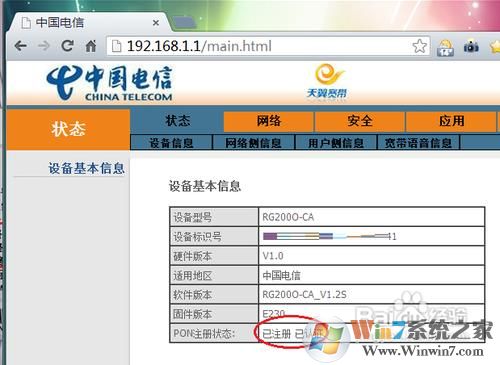500x365 pixels.
Task: Click the China Telecom logo
Action: click(109, 83)
